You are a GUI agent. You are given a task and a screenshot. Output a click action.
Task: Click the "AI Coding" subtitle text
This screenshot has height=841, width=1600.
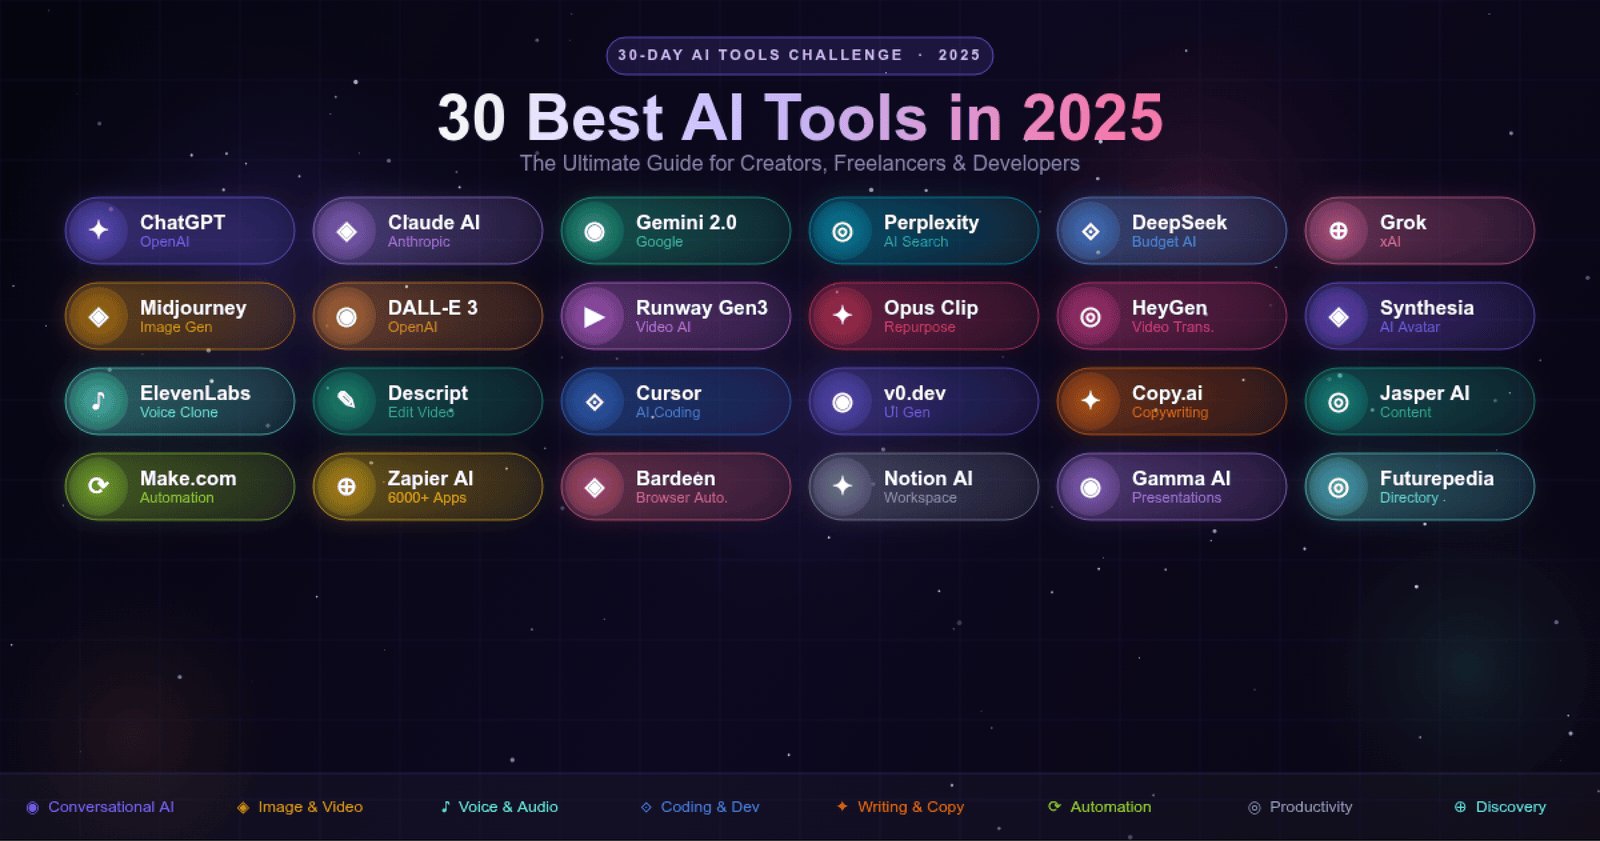pos(668,412)
